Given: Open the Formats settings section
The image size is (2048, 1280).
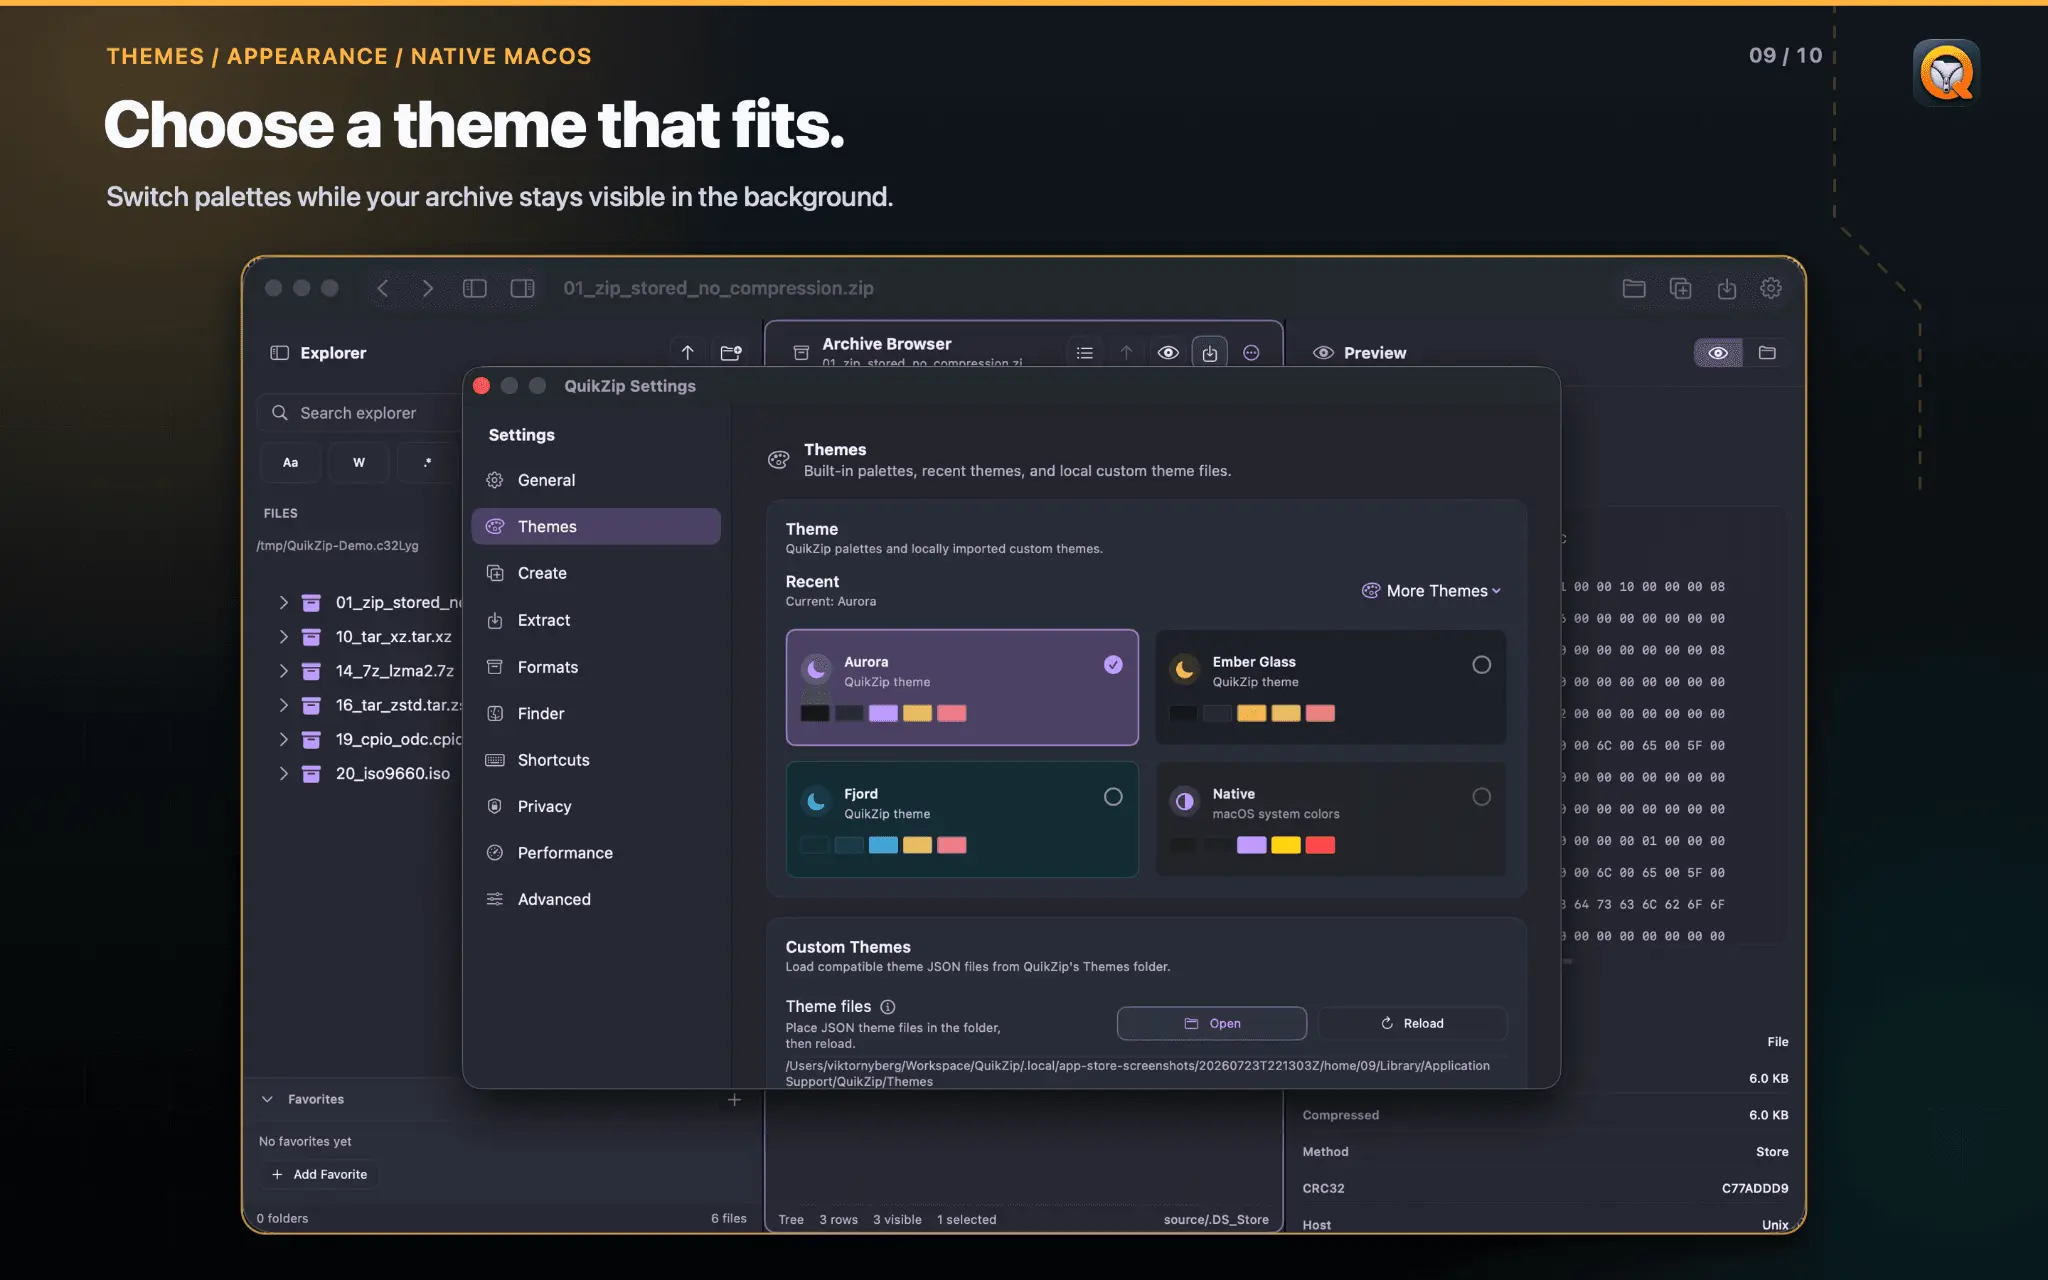Looking at the screenshot, I should tap(595, 667).
